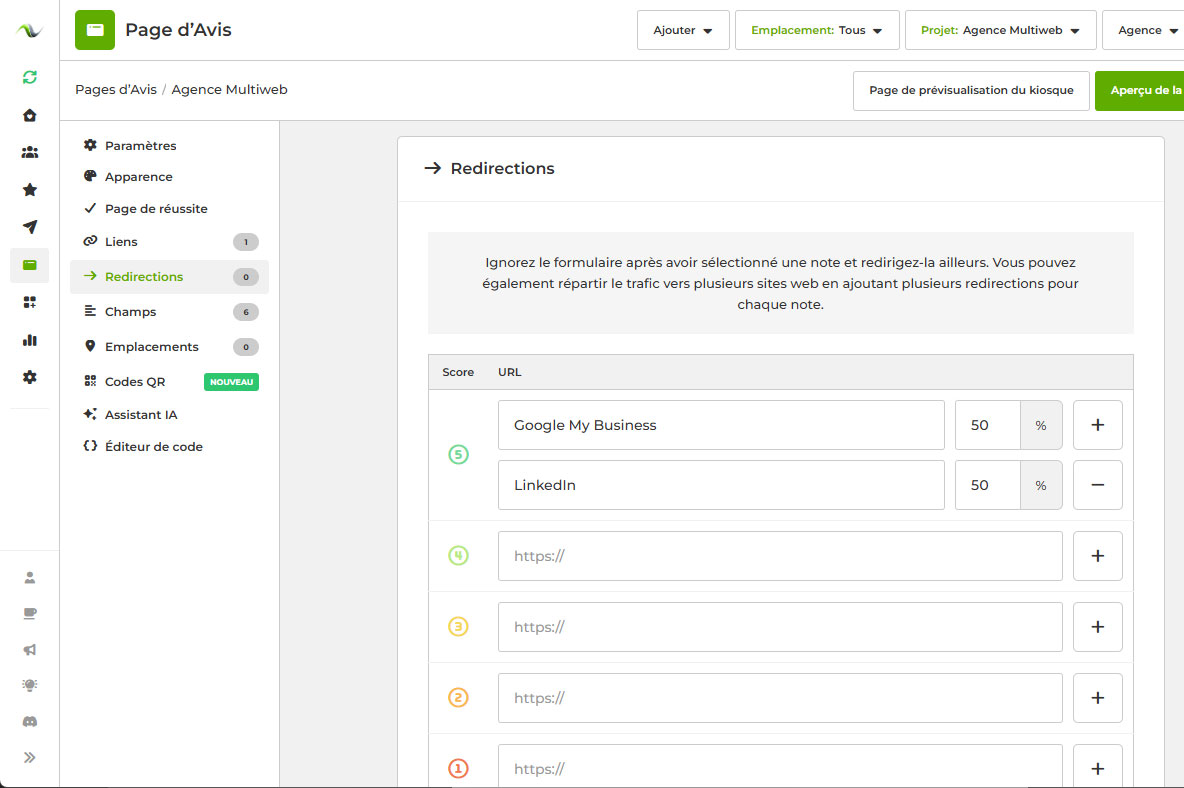
Task: Click the green refresh sync icon in sidebar
Action: pyautogui.click(x=30, y=77)
